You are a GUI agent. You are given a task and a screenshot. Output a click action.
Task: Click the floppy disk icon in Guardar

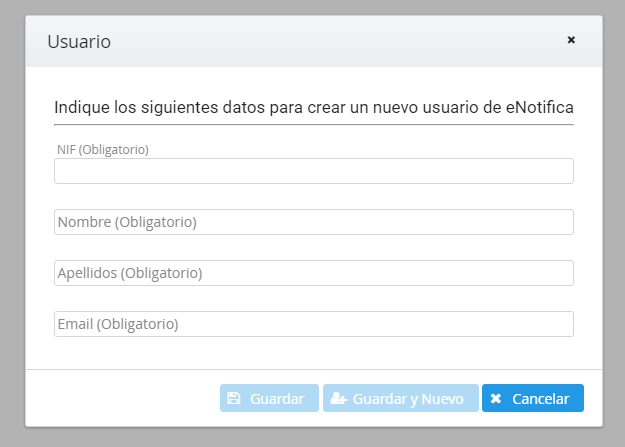coord(234,398)
